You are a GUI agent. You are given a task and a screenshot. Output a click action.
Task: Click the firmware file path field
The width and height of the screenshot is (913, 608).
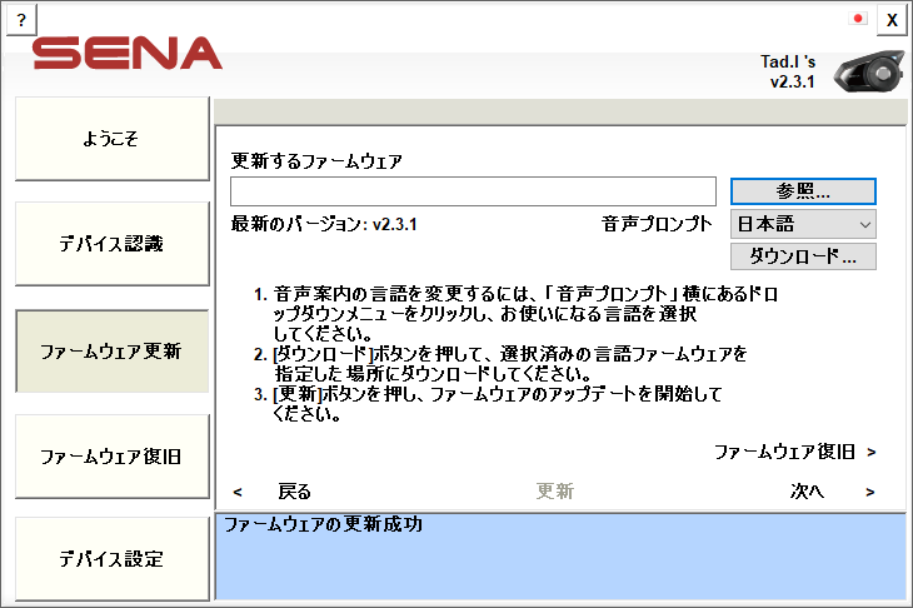[x=473, y=191]
